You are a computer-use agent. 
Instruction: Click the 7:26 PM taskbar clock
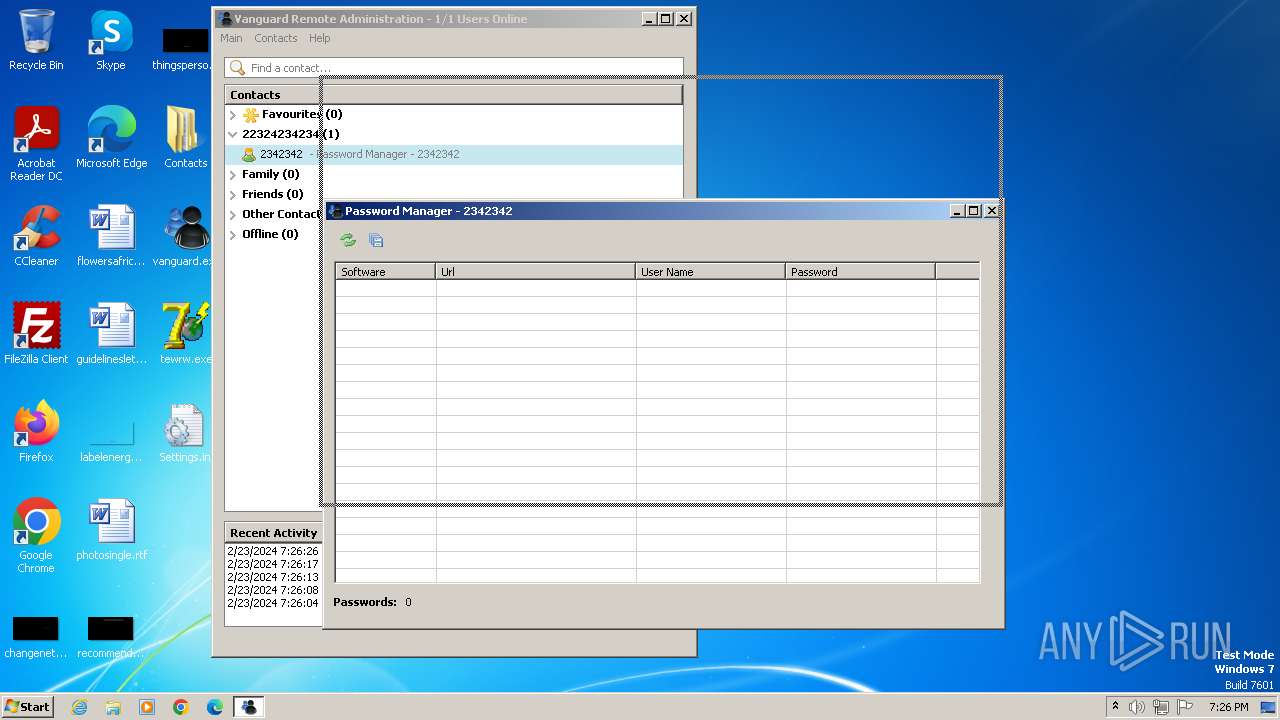tap(1228, 707)
